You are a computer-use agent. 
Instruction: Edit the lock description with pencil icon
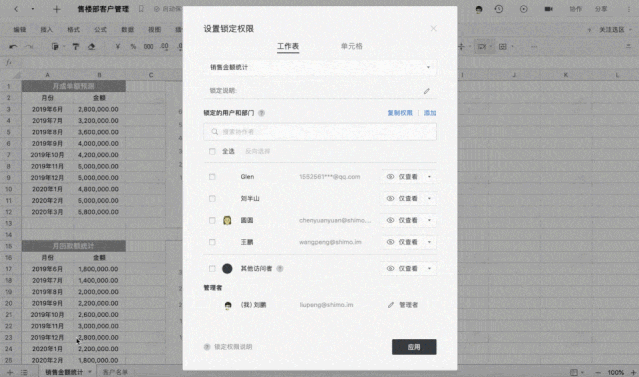coord(426,91)
